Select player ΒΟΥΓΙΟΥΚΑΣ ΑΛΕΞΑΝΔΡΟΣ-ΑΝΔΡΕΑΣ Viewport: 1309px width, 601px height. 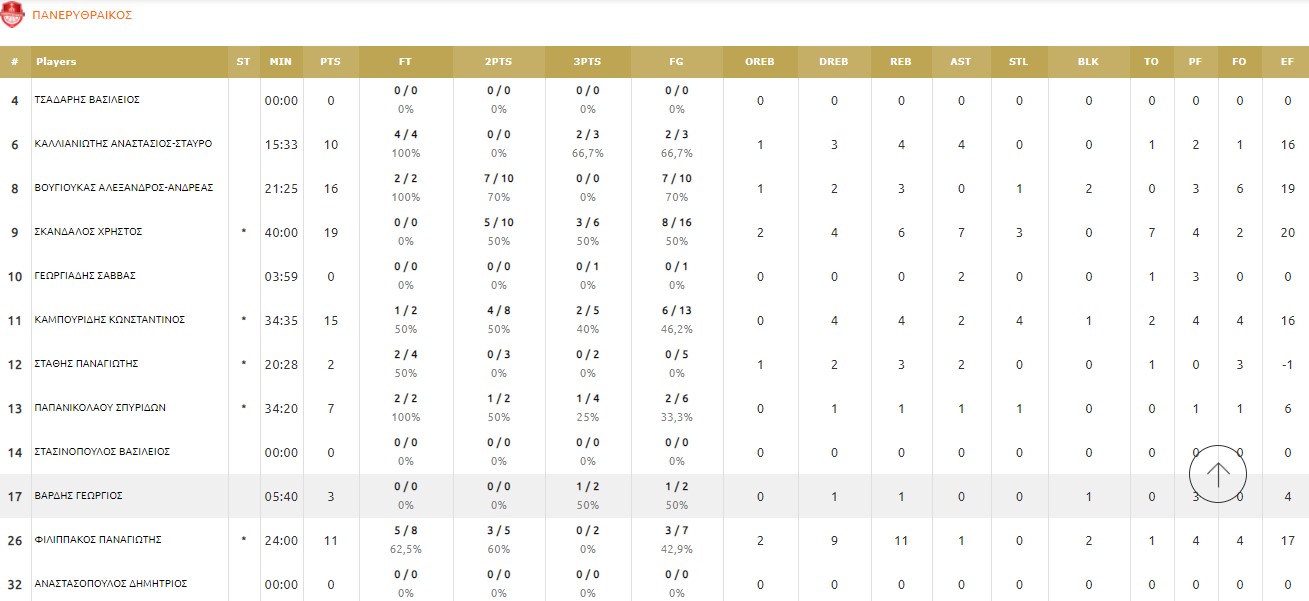pyautogui.click(x=123, y=188)
